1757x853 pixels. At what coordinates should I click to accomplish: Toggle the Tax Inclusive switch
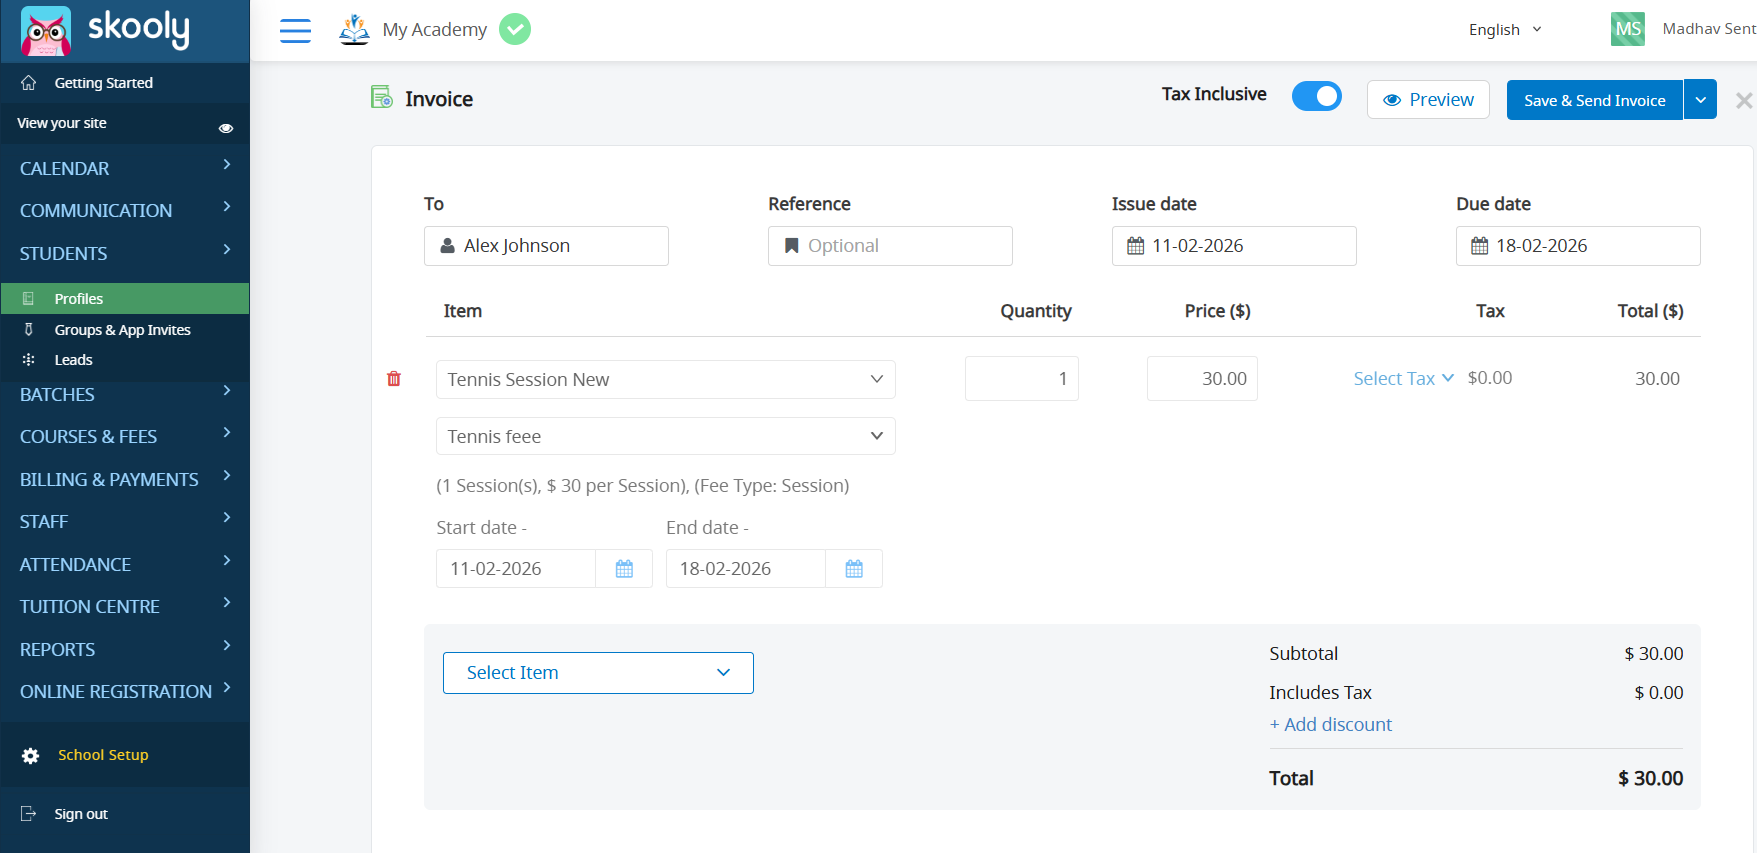pyautogui.click(x=1316, y=96)
